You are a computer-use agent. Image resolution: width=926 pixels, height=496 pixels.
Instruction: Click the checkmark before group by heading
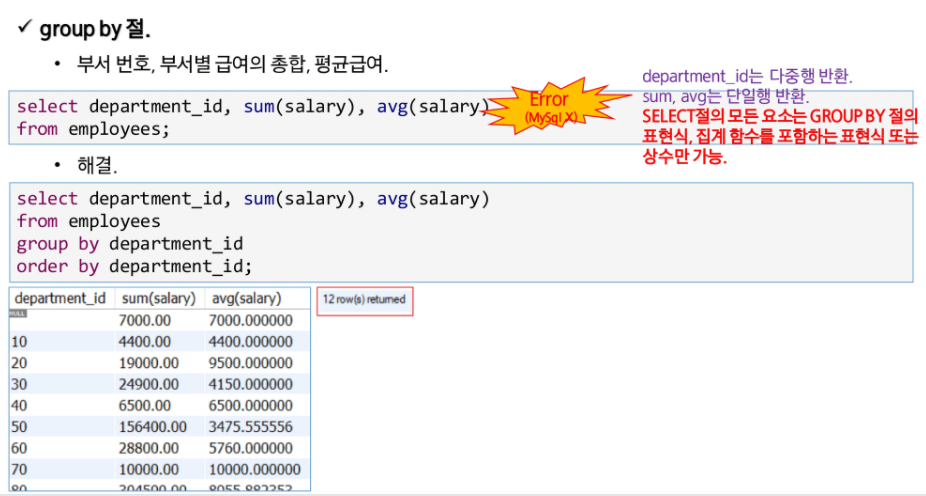[x=25, y=26]
